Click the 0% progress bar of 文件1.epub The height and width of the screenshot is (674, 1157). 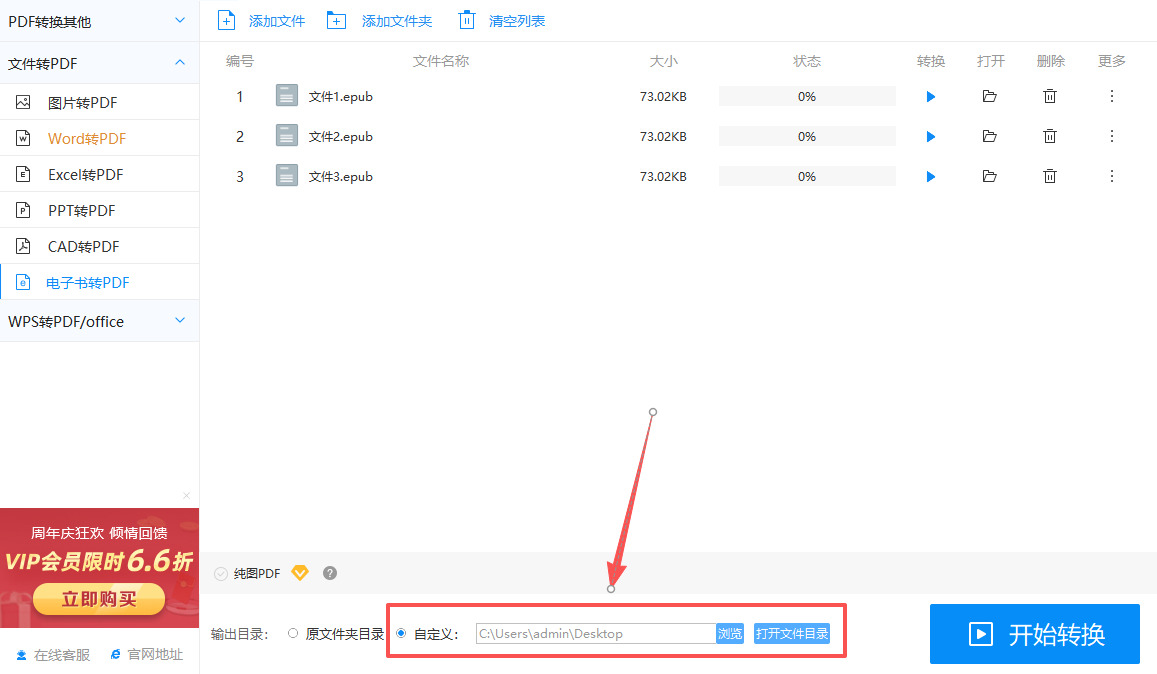[807, 97]
